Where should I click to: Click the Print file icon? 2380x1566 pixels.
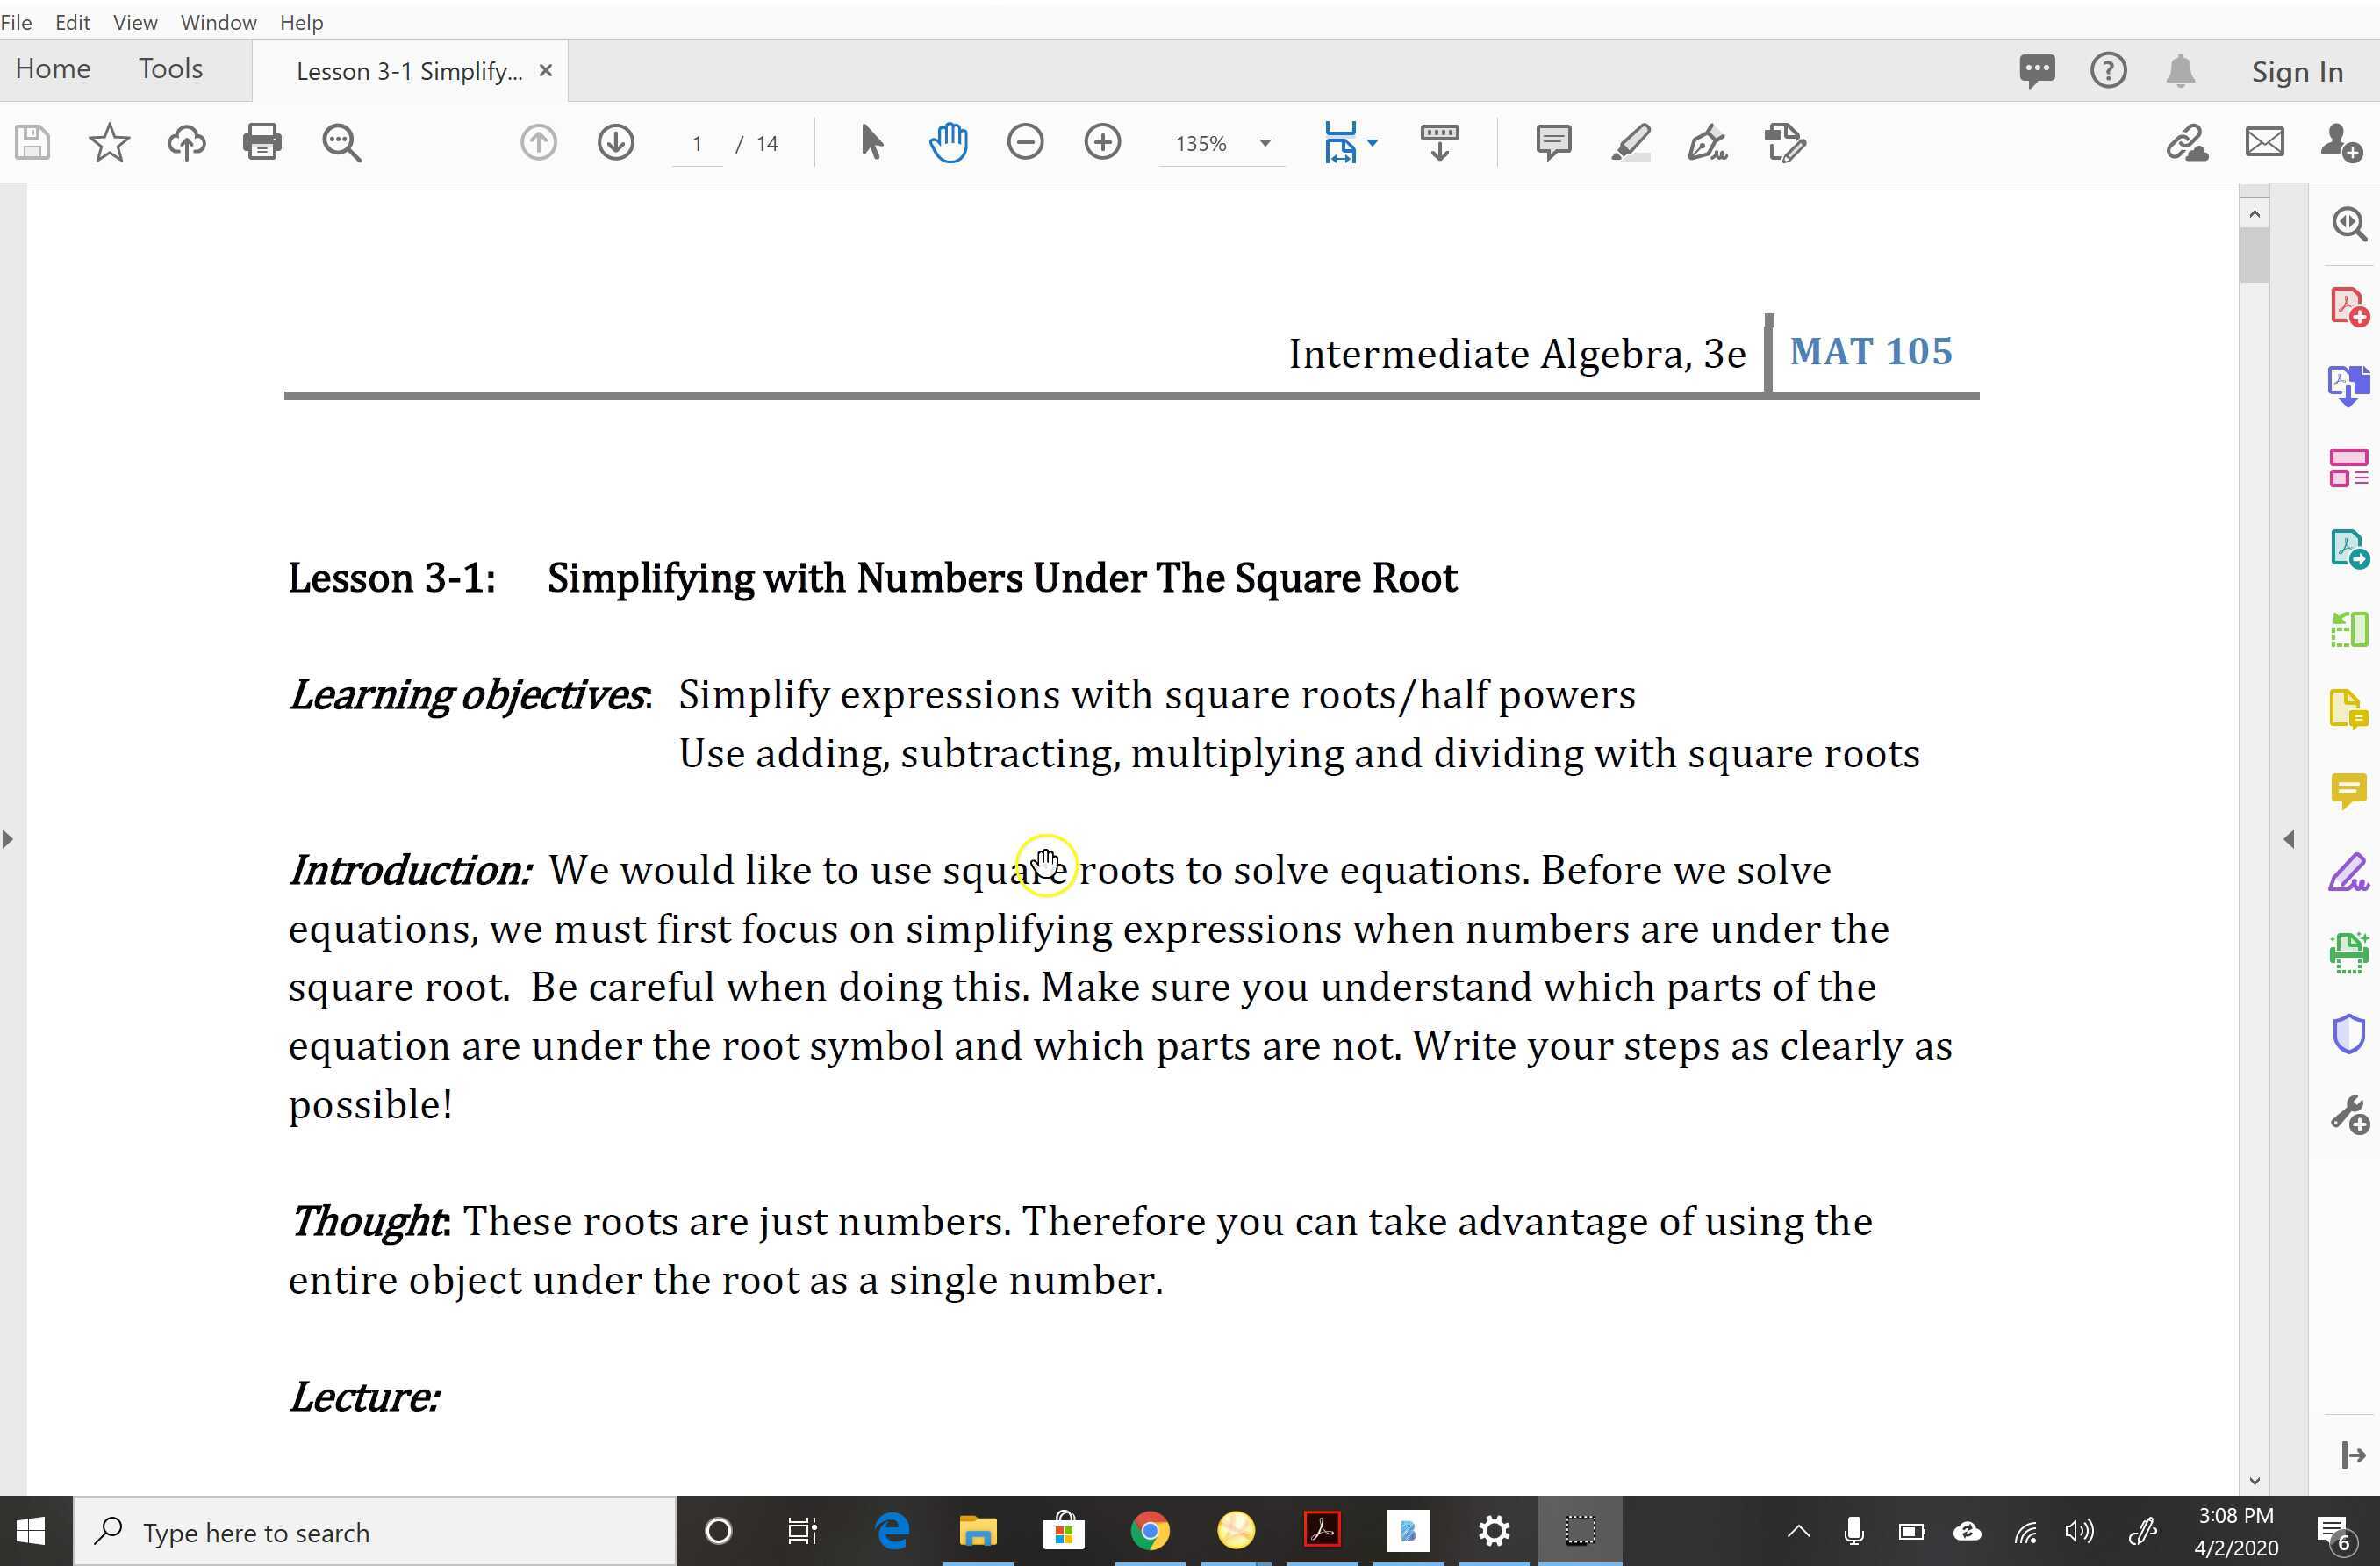point(262,142)
